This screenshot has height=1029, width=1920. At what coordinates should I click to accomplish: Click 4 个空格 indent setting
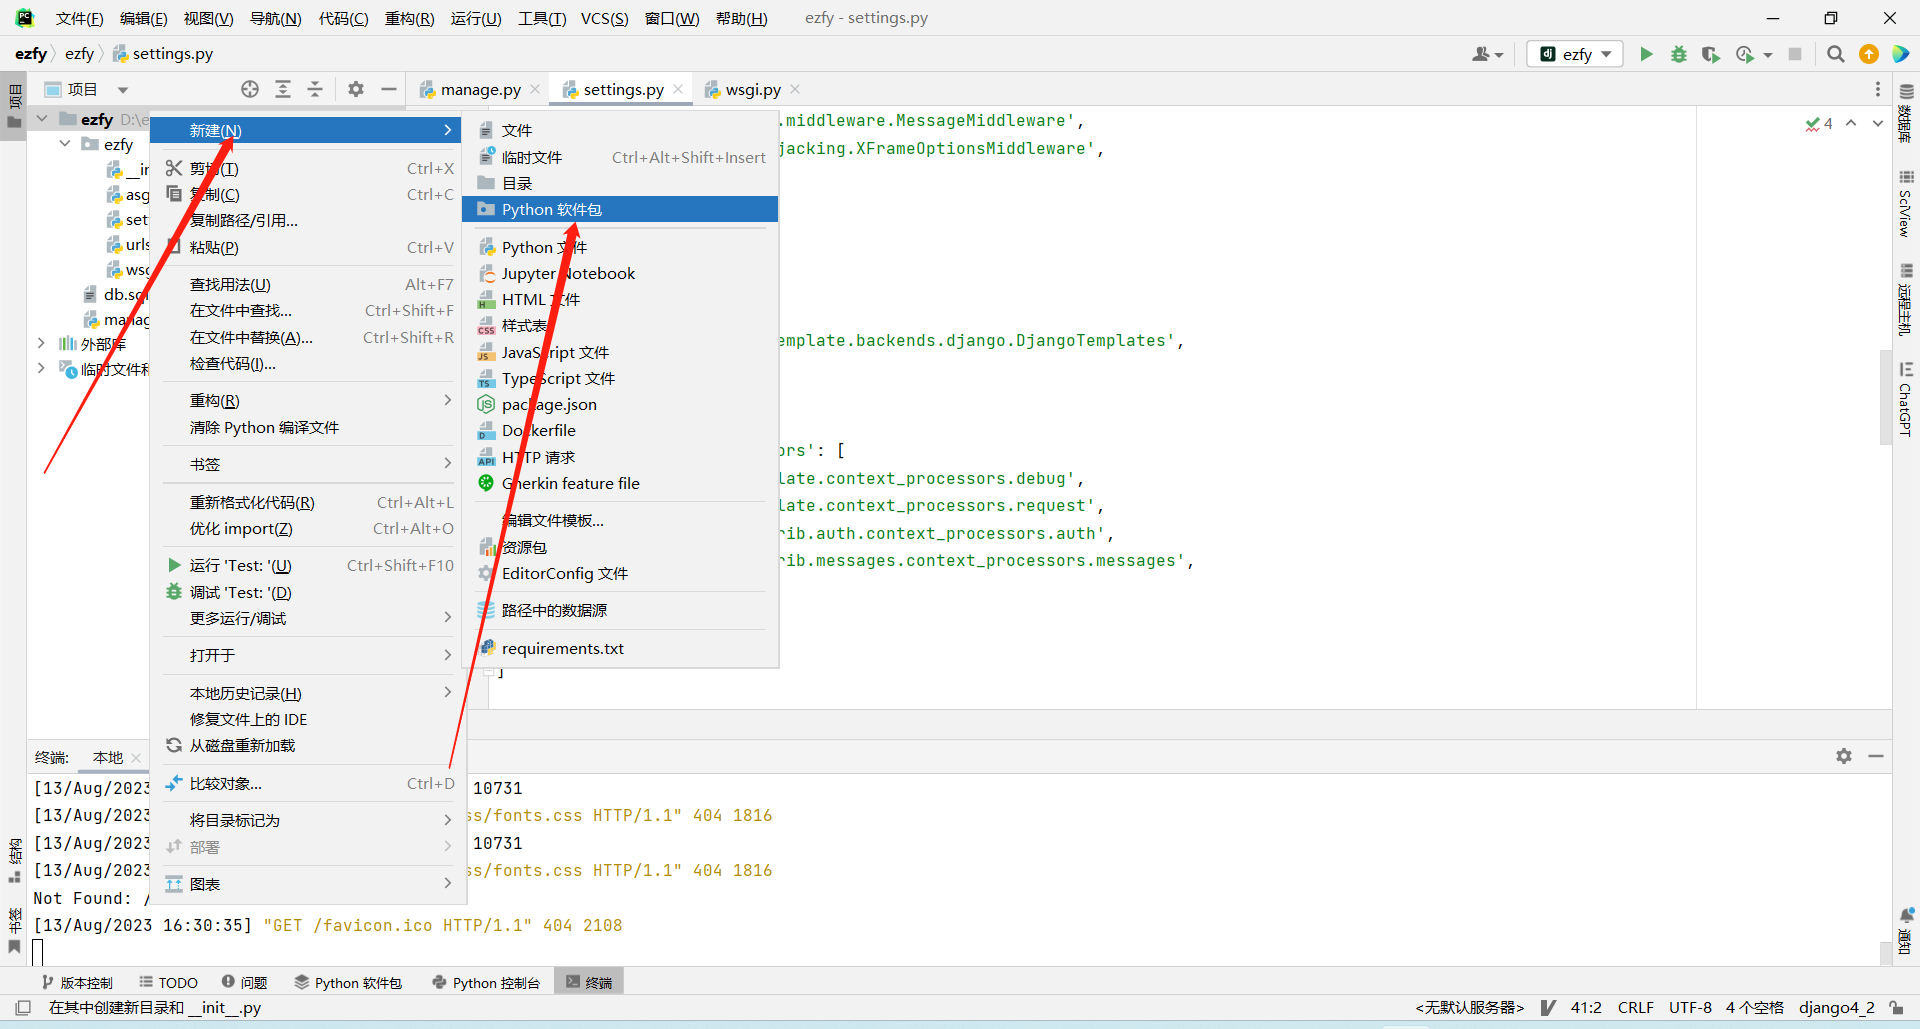1755,1008
